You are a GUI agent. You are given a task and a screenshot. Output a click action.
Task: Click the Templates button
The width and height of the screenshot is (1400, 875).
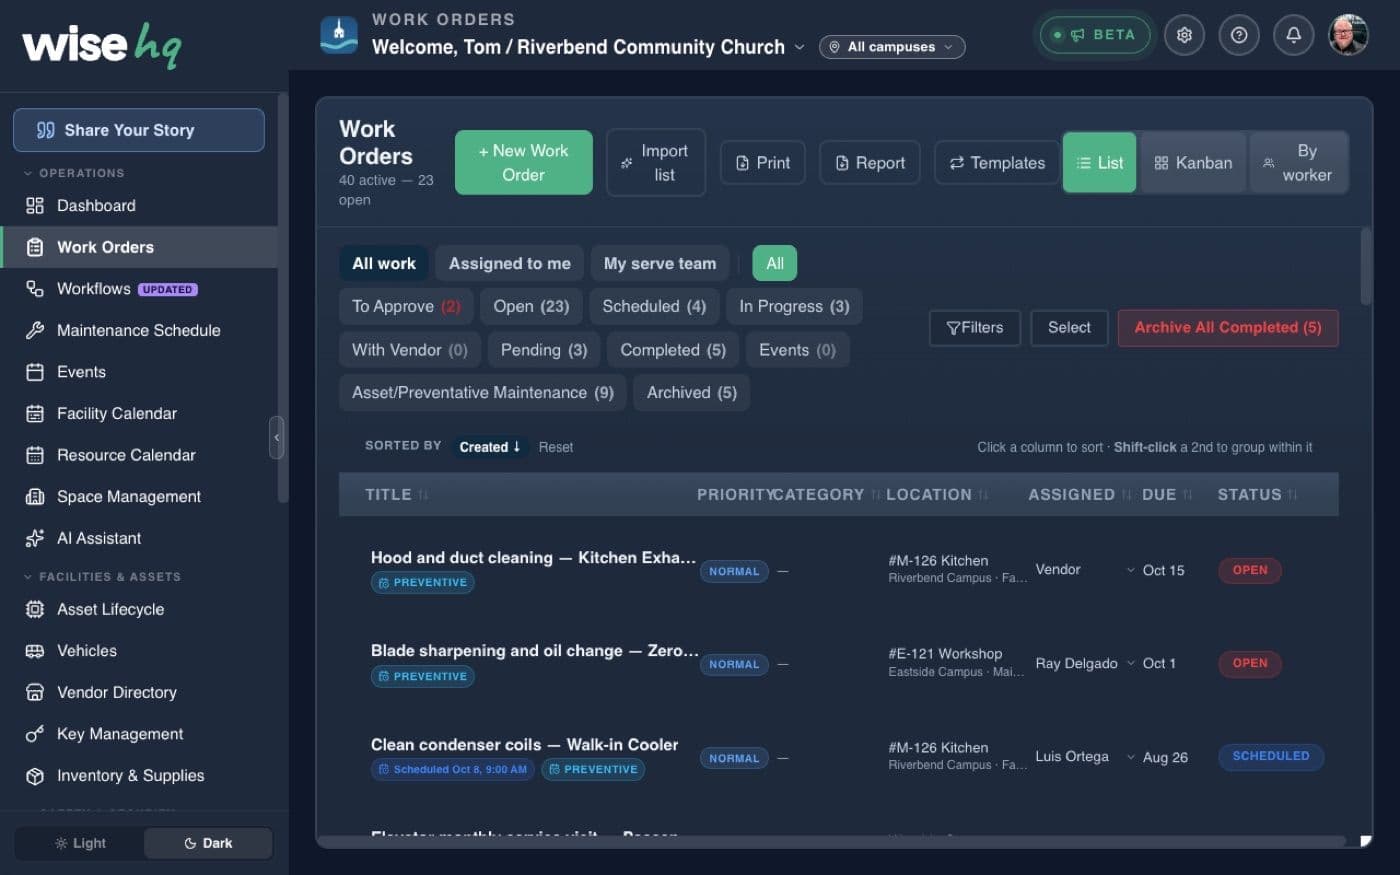click(x=997, y=163)
